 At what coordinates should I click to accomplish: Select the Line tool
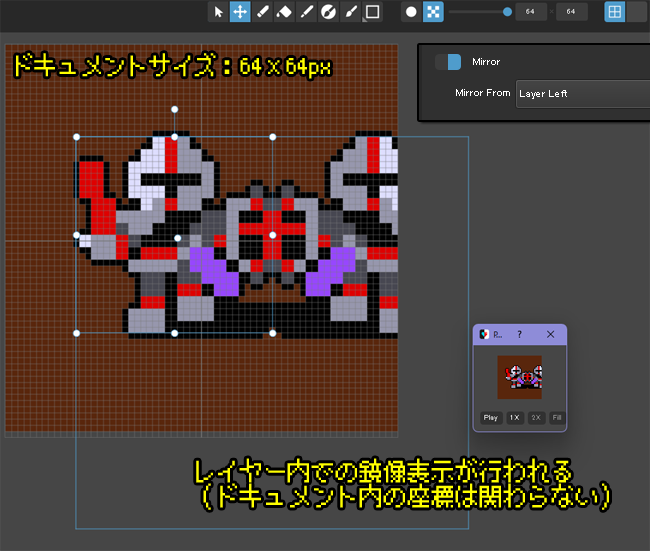pyautogui.click(x=306, y=12)
